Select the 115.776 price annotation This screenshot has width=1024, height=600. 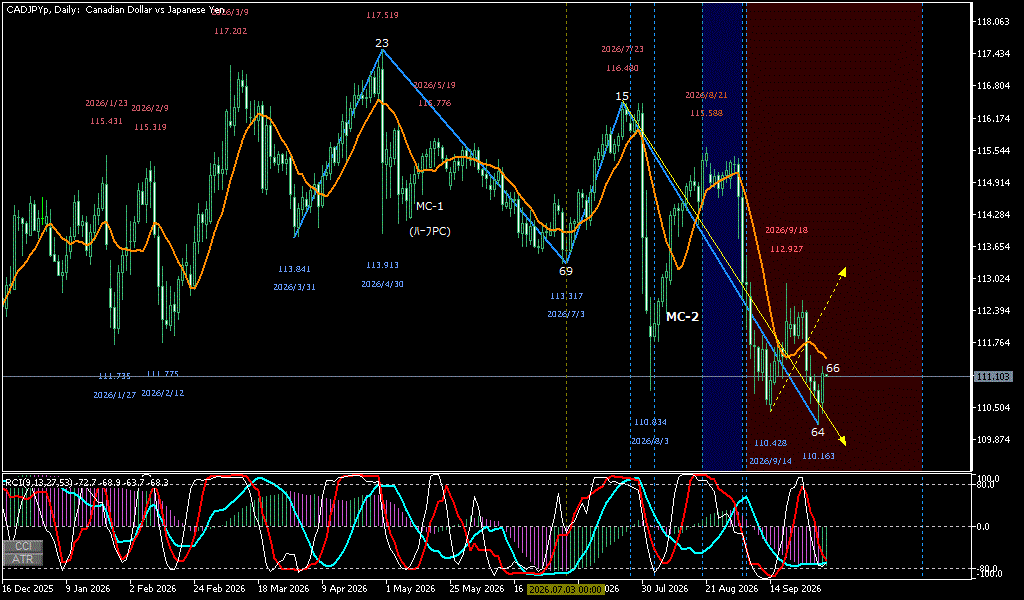click(434, 103)
